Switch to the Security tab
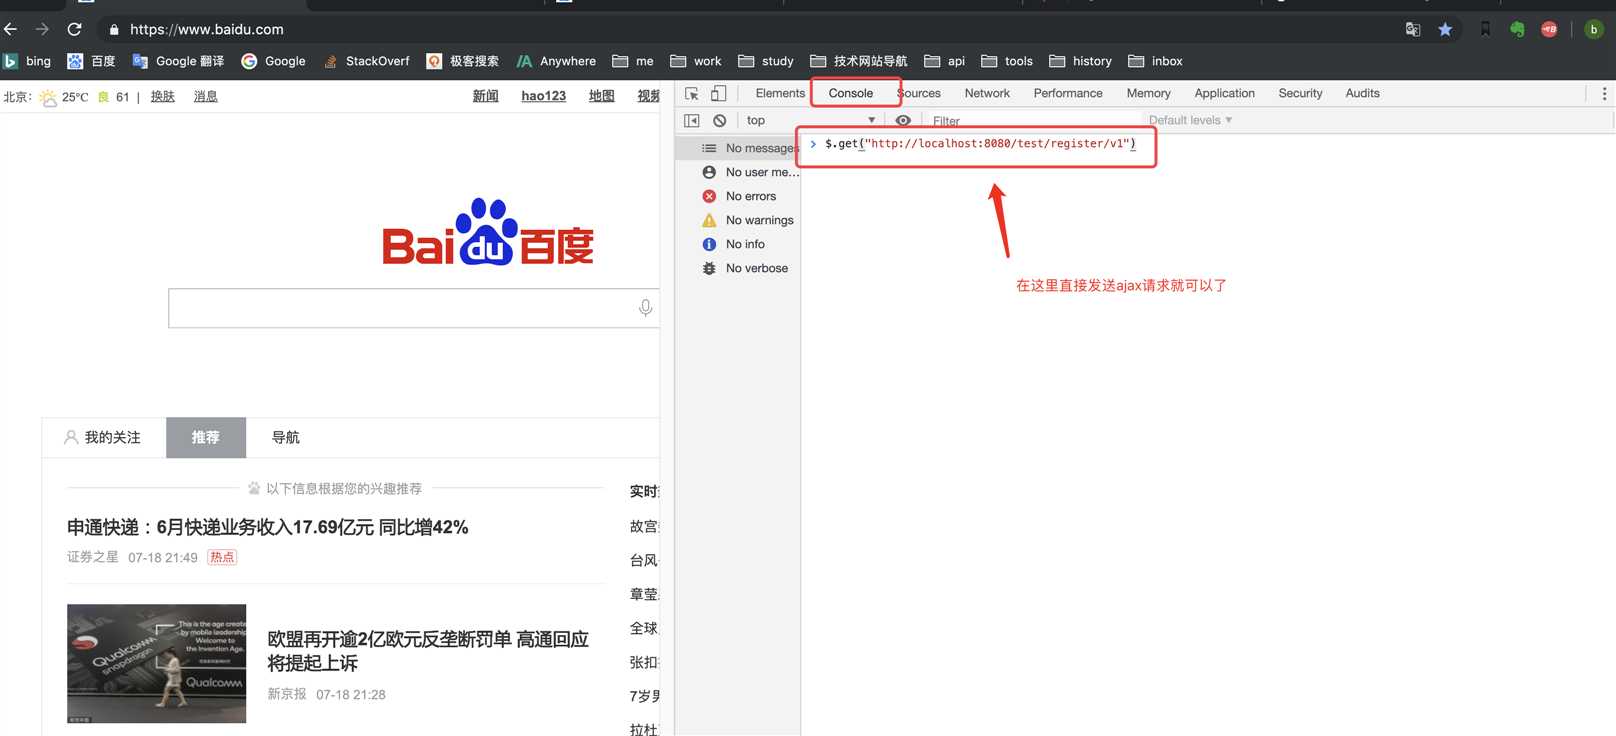1616x736 pixels. 1300,93
